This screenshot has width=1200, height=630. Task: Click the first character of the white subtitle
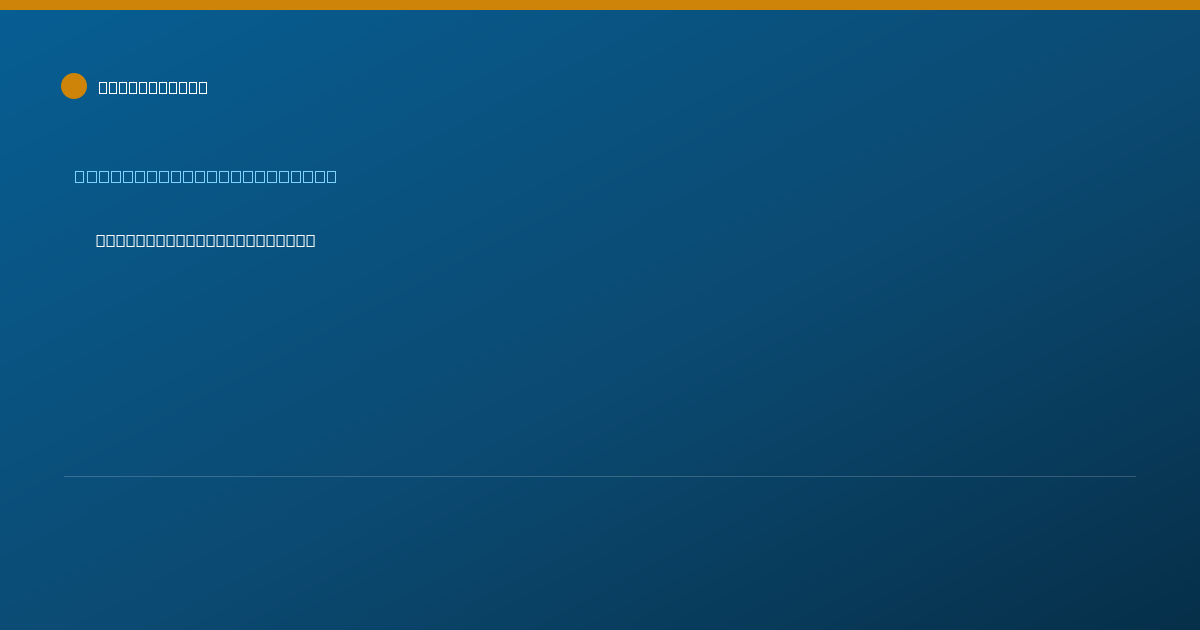[101, 240]
